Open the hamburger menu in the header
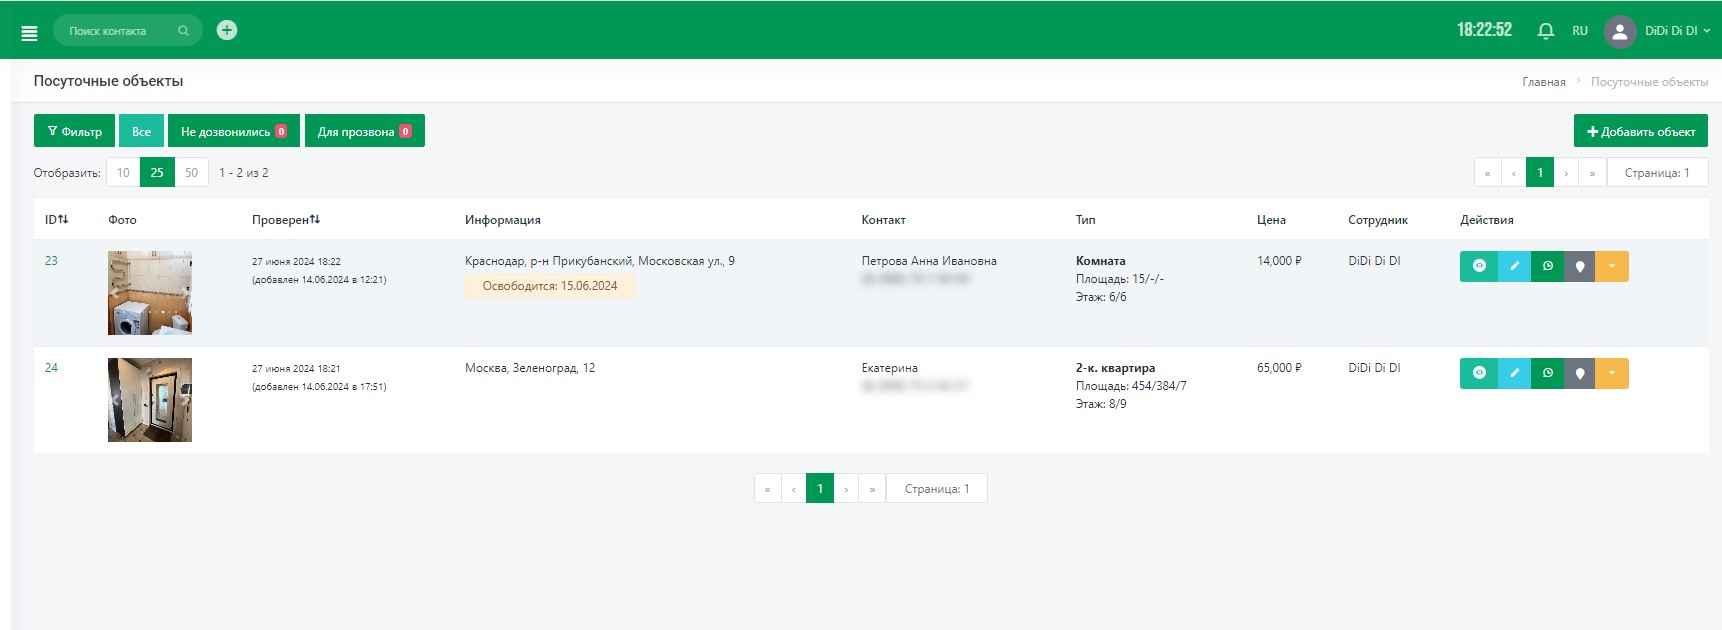 (29, 33)
